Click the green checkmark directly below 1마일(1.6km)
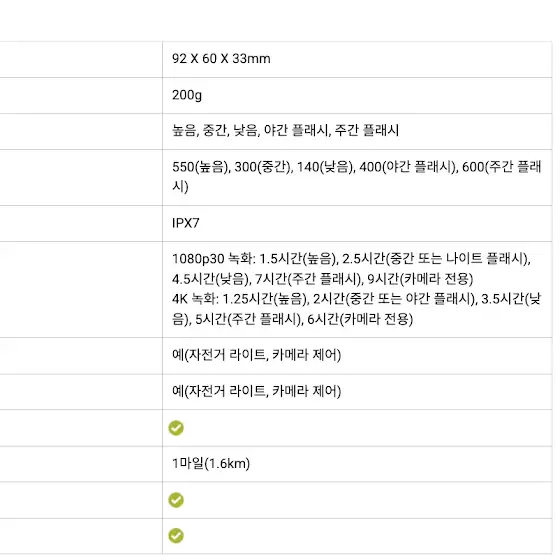The image size is (560, 560). 176,500
